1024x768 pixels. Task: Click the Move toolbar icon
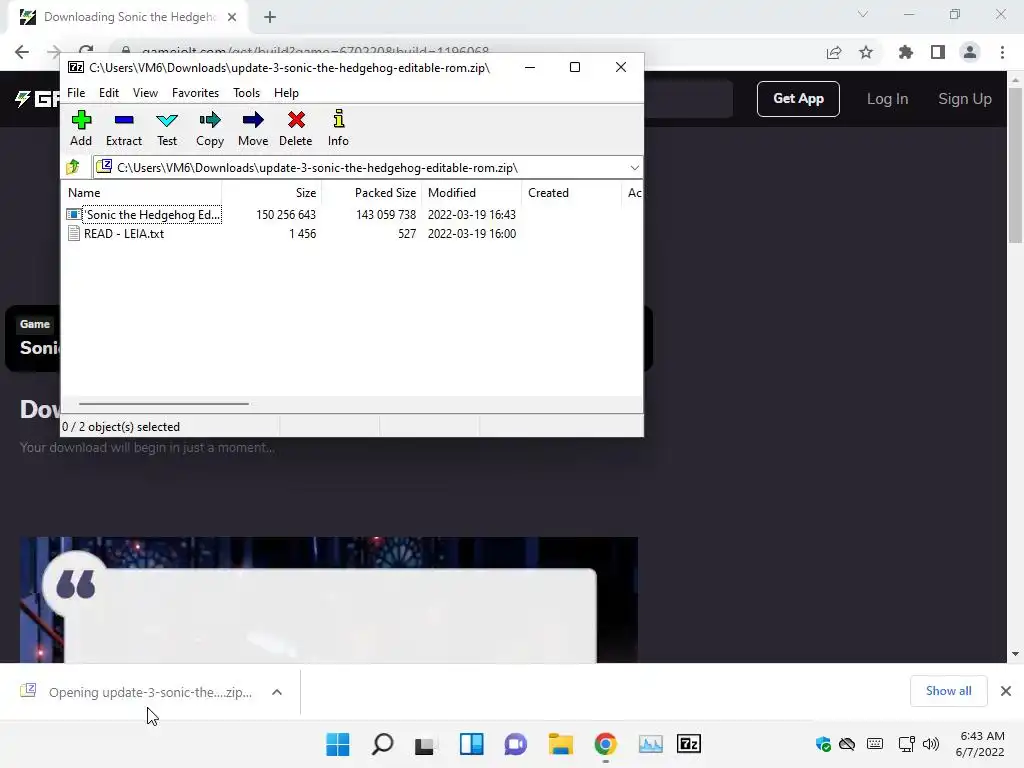pyautogui.click(x=253, y=128)
